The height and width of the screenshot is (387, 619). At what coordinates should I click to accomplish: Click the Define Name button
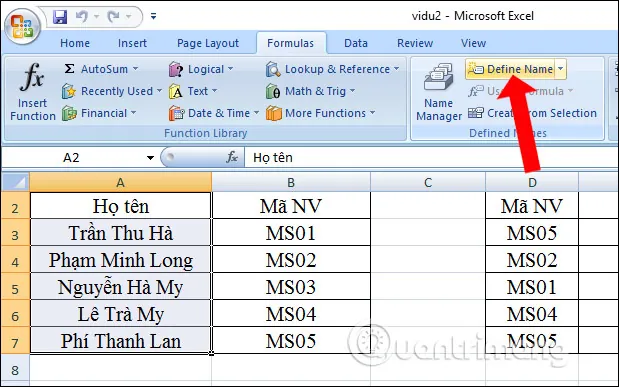(510, 69)
